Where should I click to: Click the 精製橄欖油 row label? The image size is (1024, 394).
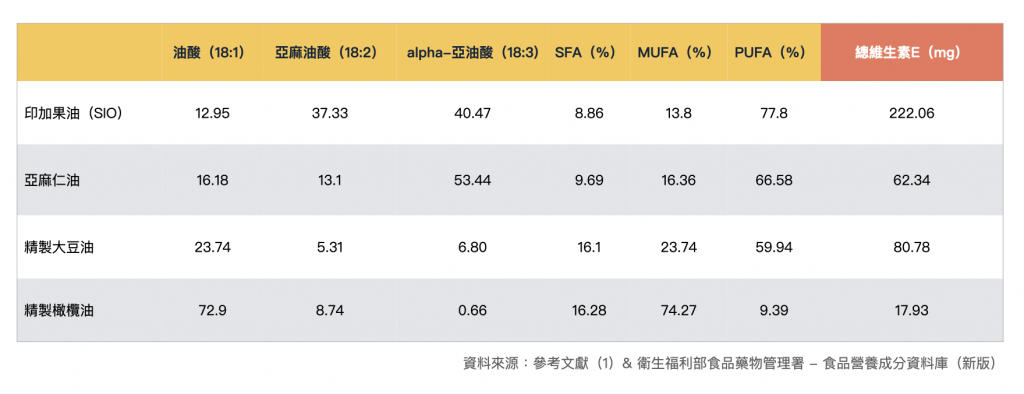pos(58,311)
